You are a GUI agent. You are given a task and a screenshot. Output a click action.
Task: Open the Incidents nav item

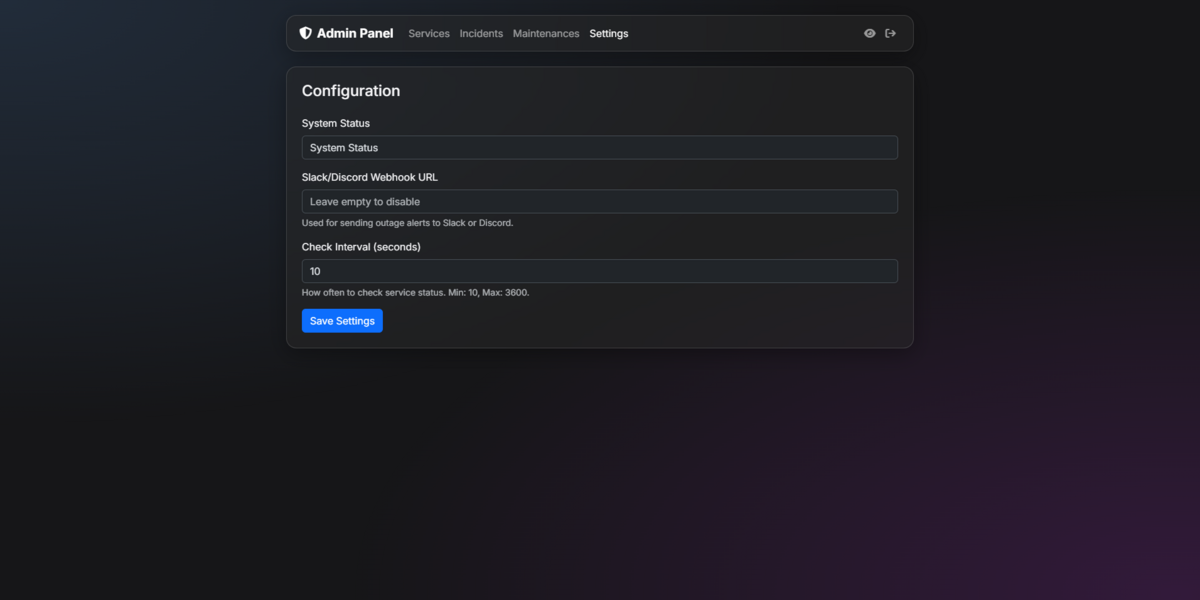[481, 33]
